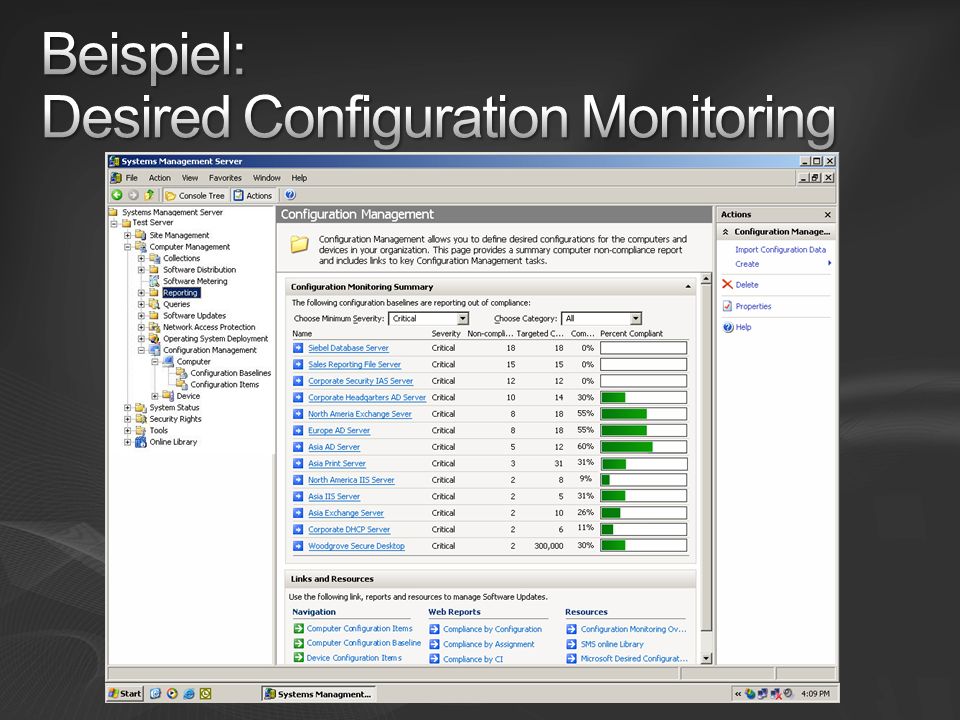The width and height of the screenshot is (960, 720).
Task: Click the Queries folder icon in tree
Action: 154,304
